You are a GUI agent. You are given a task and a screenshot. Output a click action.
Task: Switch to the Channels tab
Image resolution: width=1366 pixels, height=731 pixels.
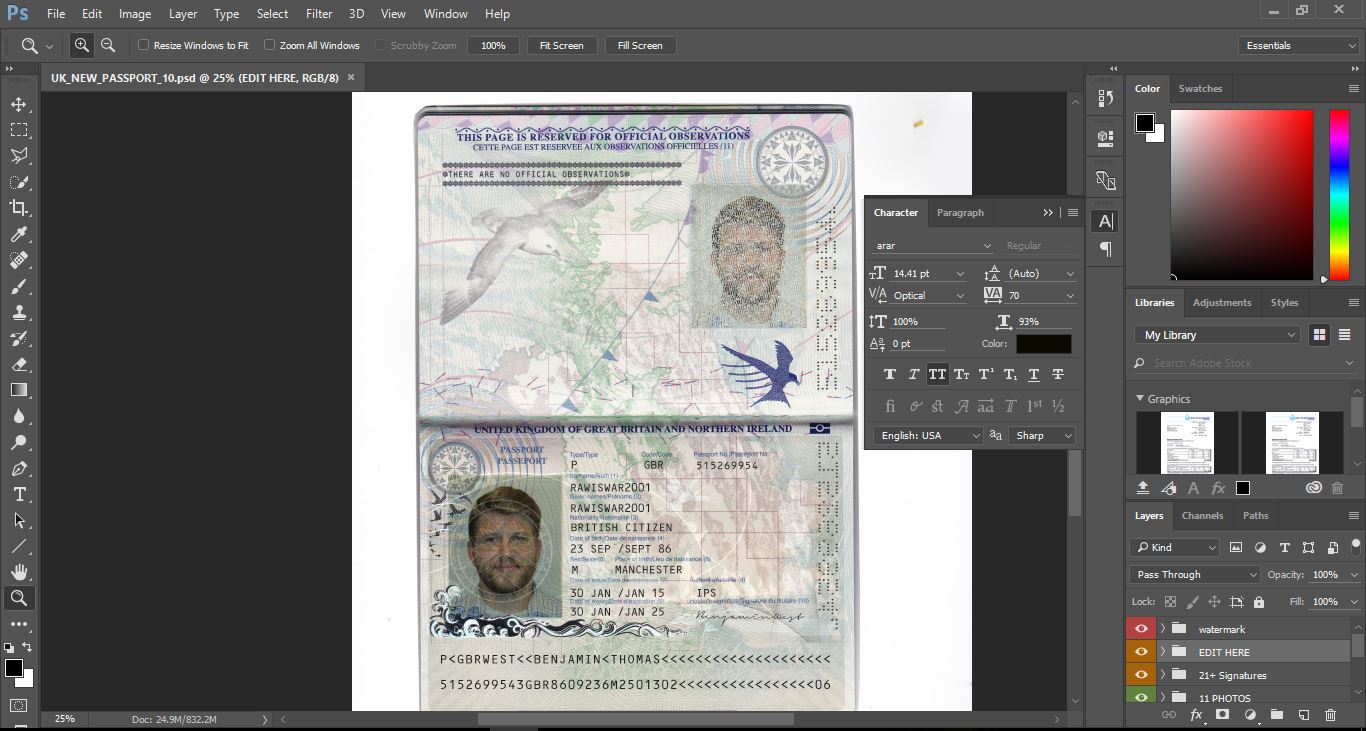(1202, 515)
